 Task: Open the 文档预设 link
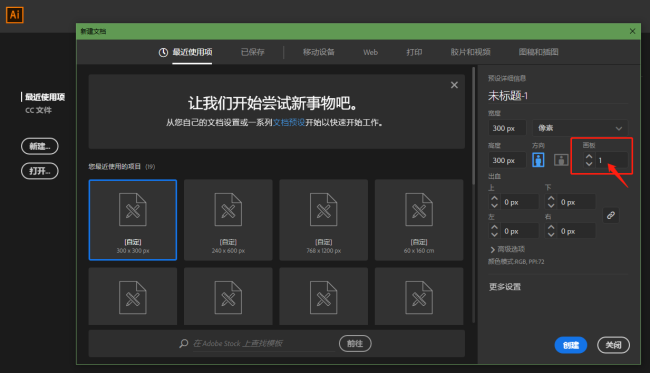(289, 123)
